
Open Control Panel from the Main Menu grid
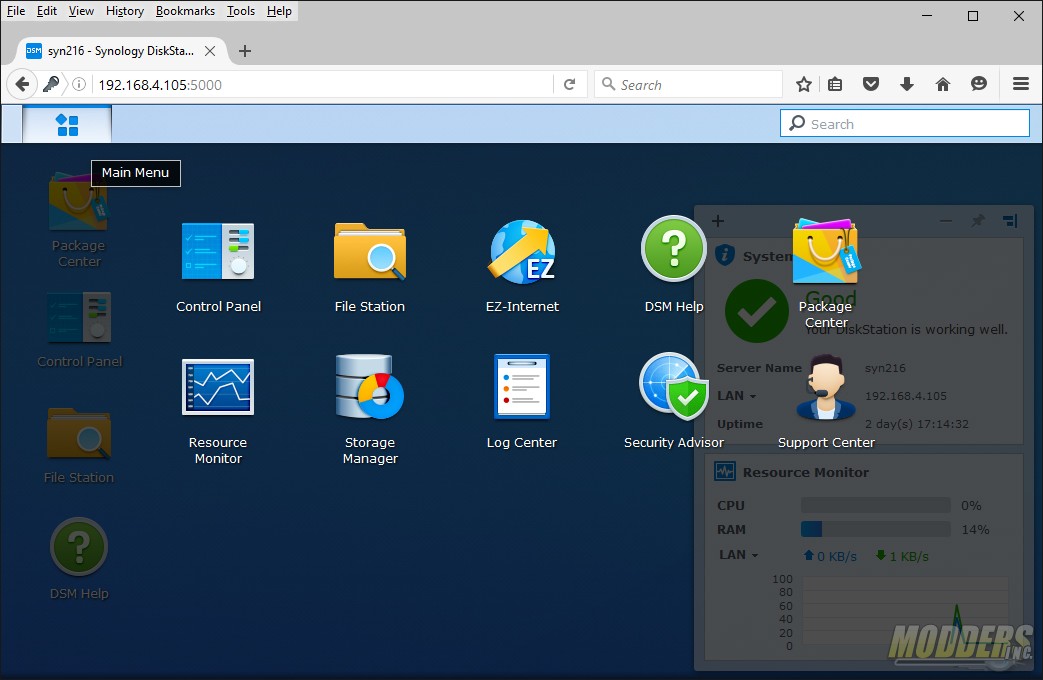[218, 267]
